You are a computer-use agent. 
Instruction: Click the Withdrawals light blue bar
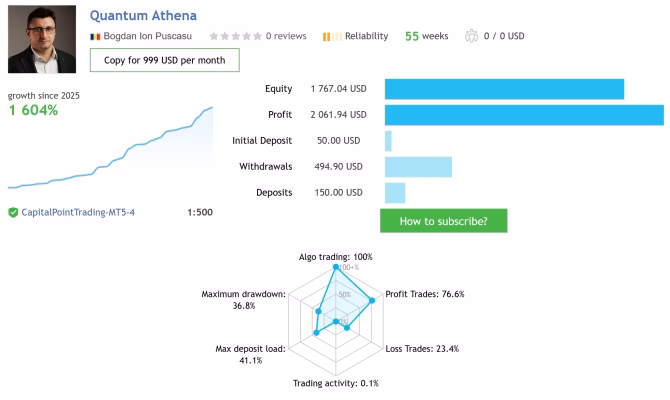[x=418, y=167]
